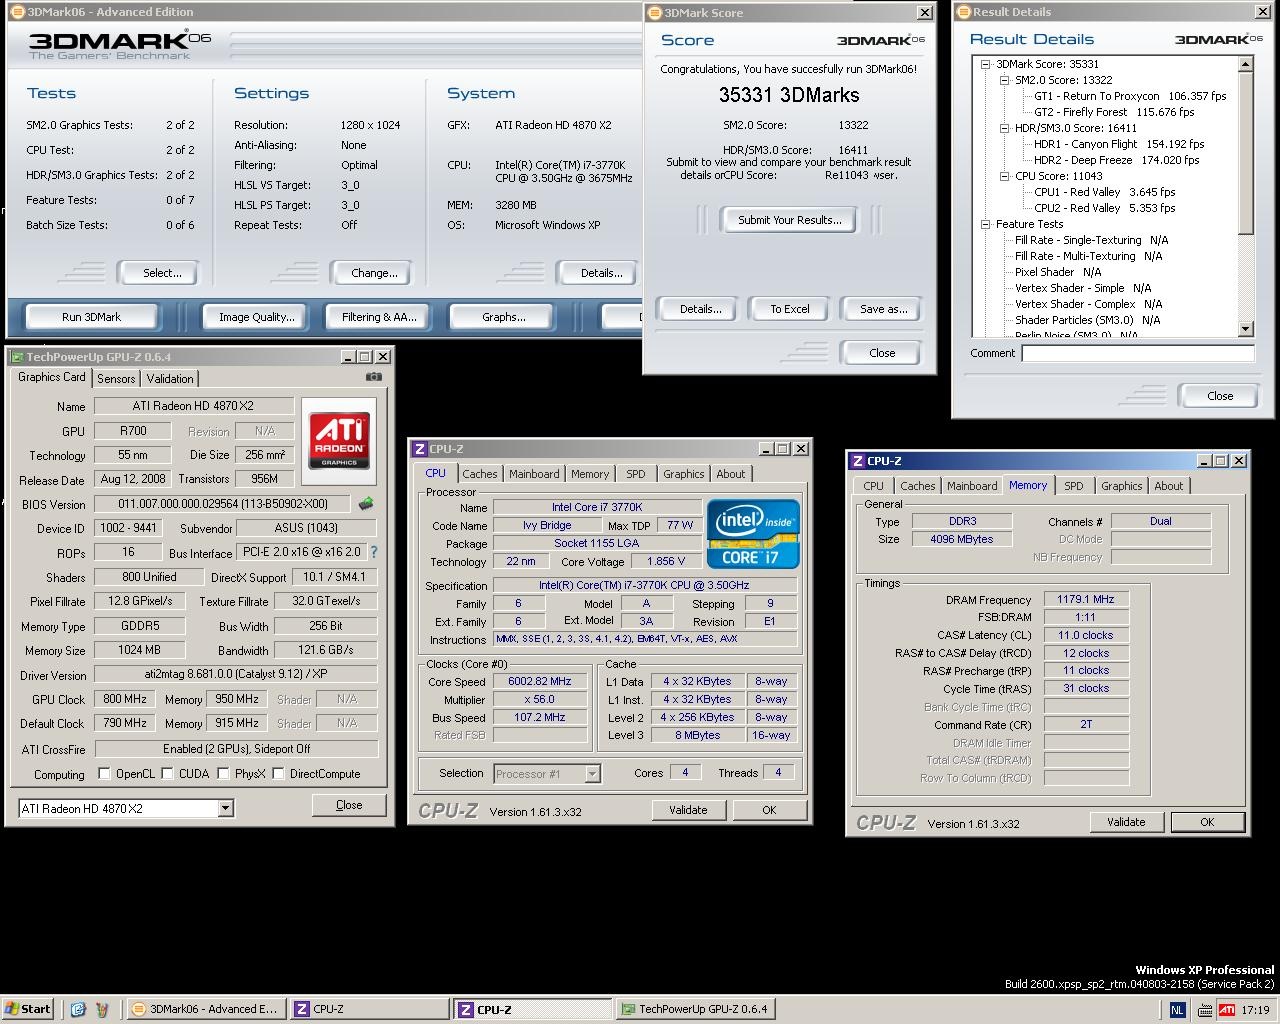Click the save BIOS chip icon
Image resolution: width=1280 pixels, height=1024 pixels.
[x=366, y=504]
